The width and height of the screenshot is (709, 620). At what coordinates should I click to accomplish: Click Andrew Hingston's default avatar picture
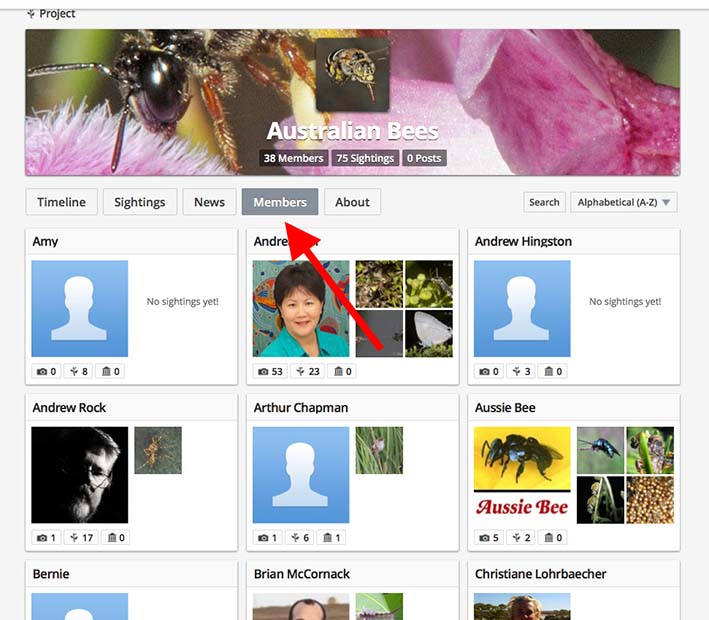click(x=522, y=308)
